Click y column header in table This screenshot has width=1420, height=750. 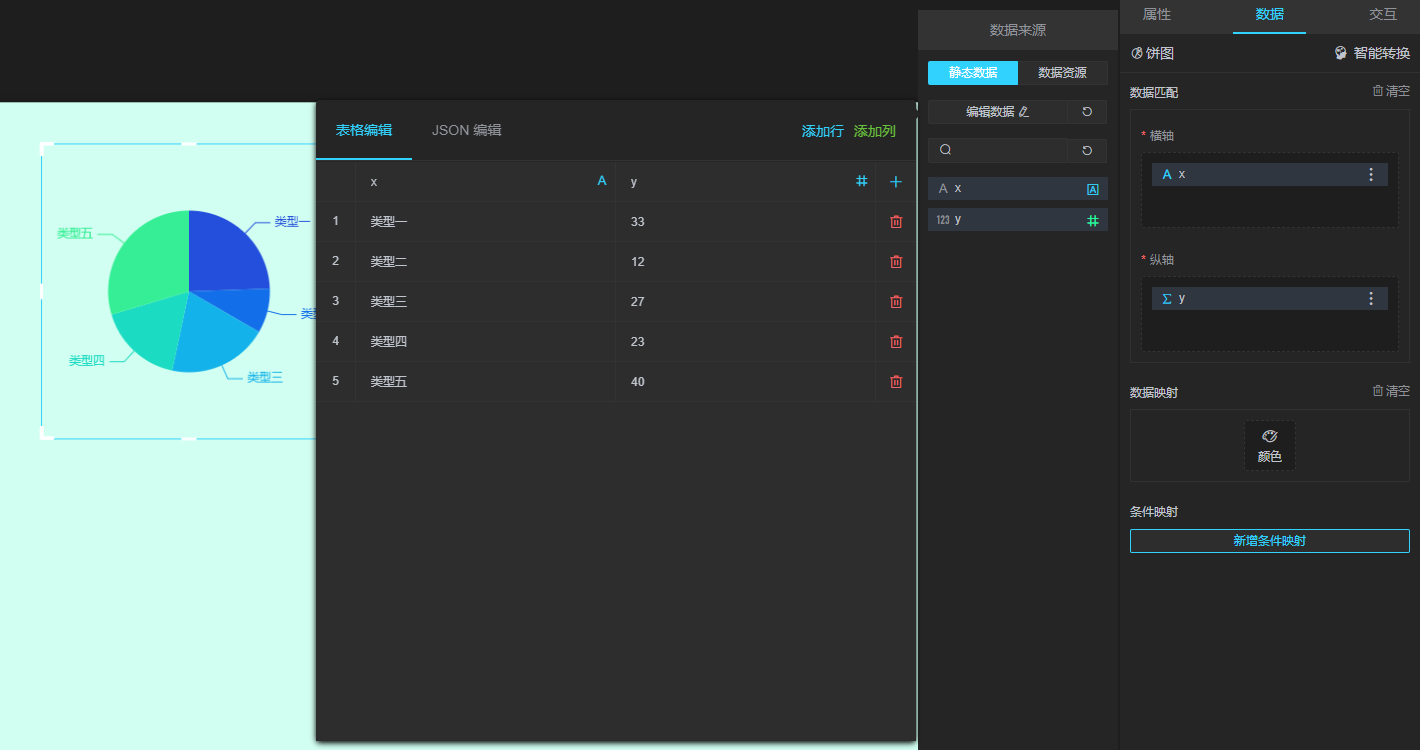click(x=745, y=182)
